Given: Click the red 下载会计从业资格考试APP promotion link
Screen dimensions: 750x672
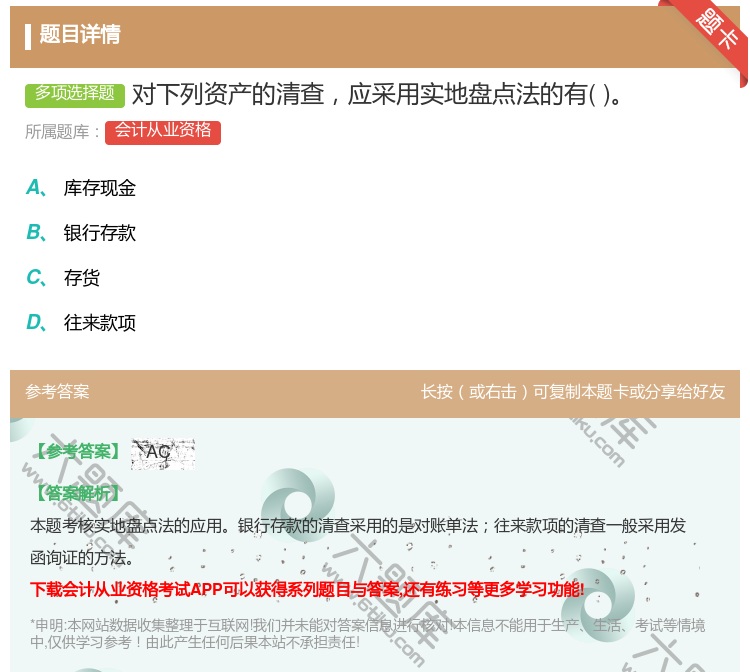Looking at the screenshot, I should point(307,590).
